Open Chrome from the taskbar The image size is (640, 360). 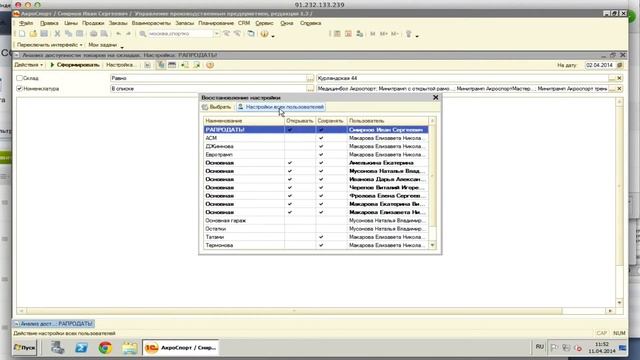pyautogui.click(x=105, y=348)
